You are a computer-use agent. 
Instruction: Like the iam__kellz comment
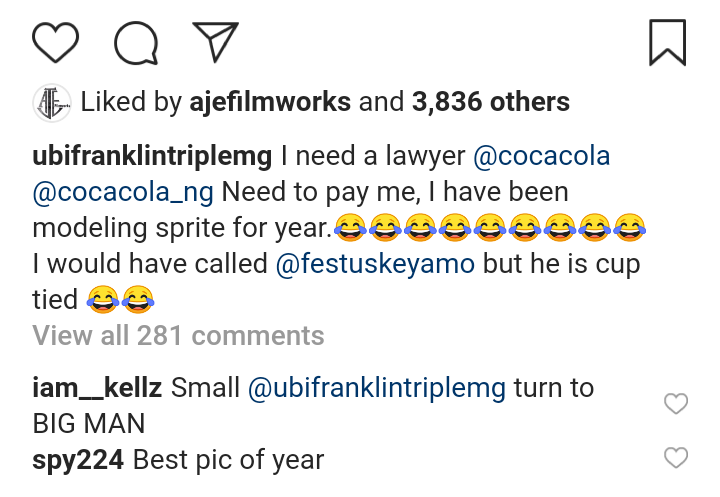tap(676, 404)
